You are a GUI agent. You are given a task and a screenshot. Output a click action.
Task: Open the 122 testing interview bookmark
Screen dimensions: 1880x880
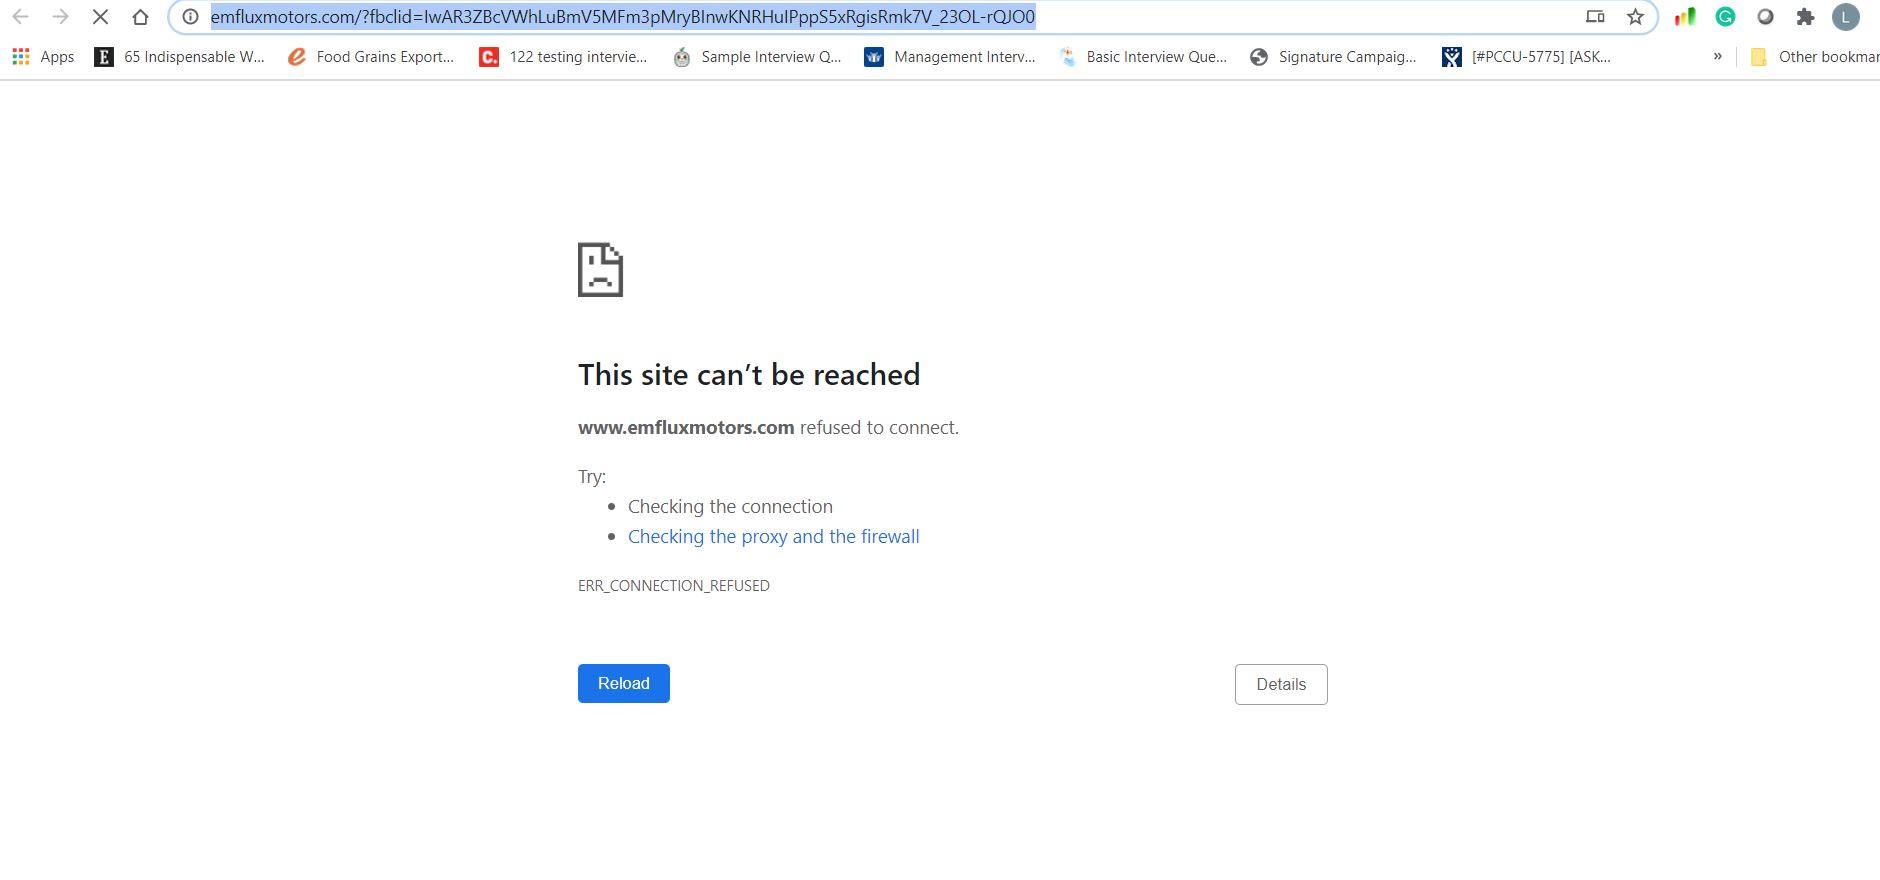click(x=563, y=57)
